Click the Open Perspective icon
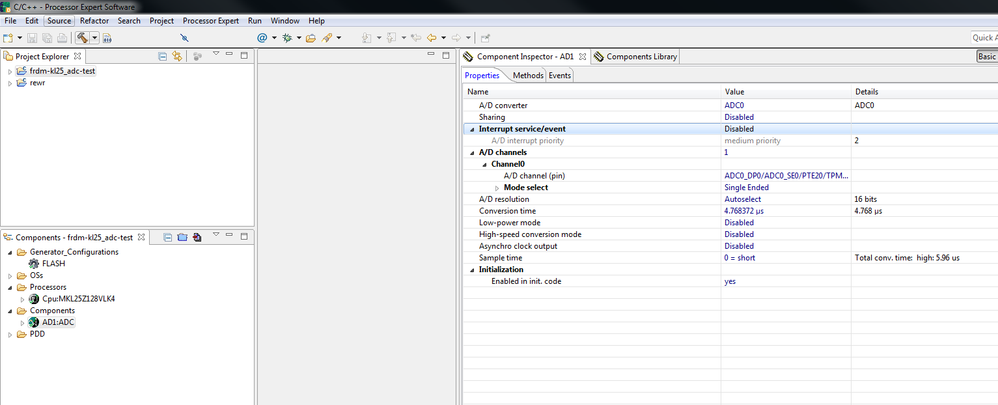This screenshot has width=998, height=405. point(485,38)
